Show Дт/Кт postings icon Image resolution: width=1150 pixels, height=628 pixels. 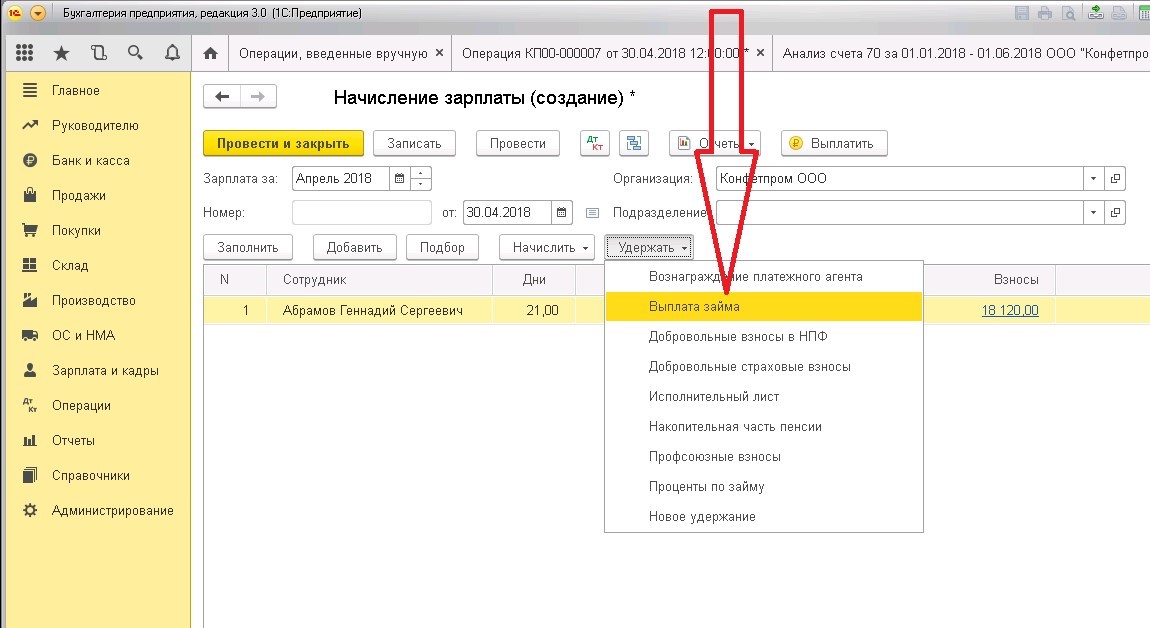coord(595,143)
